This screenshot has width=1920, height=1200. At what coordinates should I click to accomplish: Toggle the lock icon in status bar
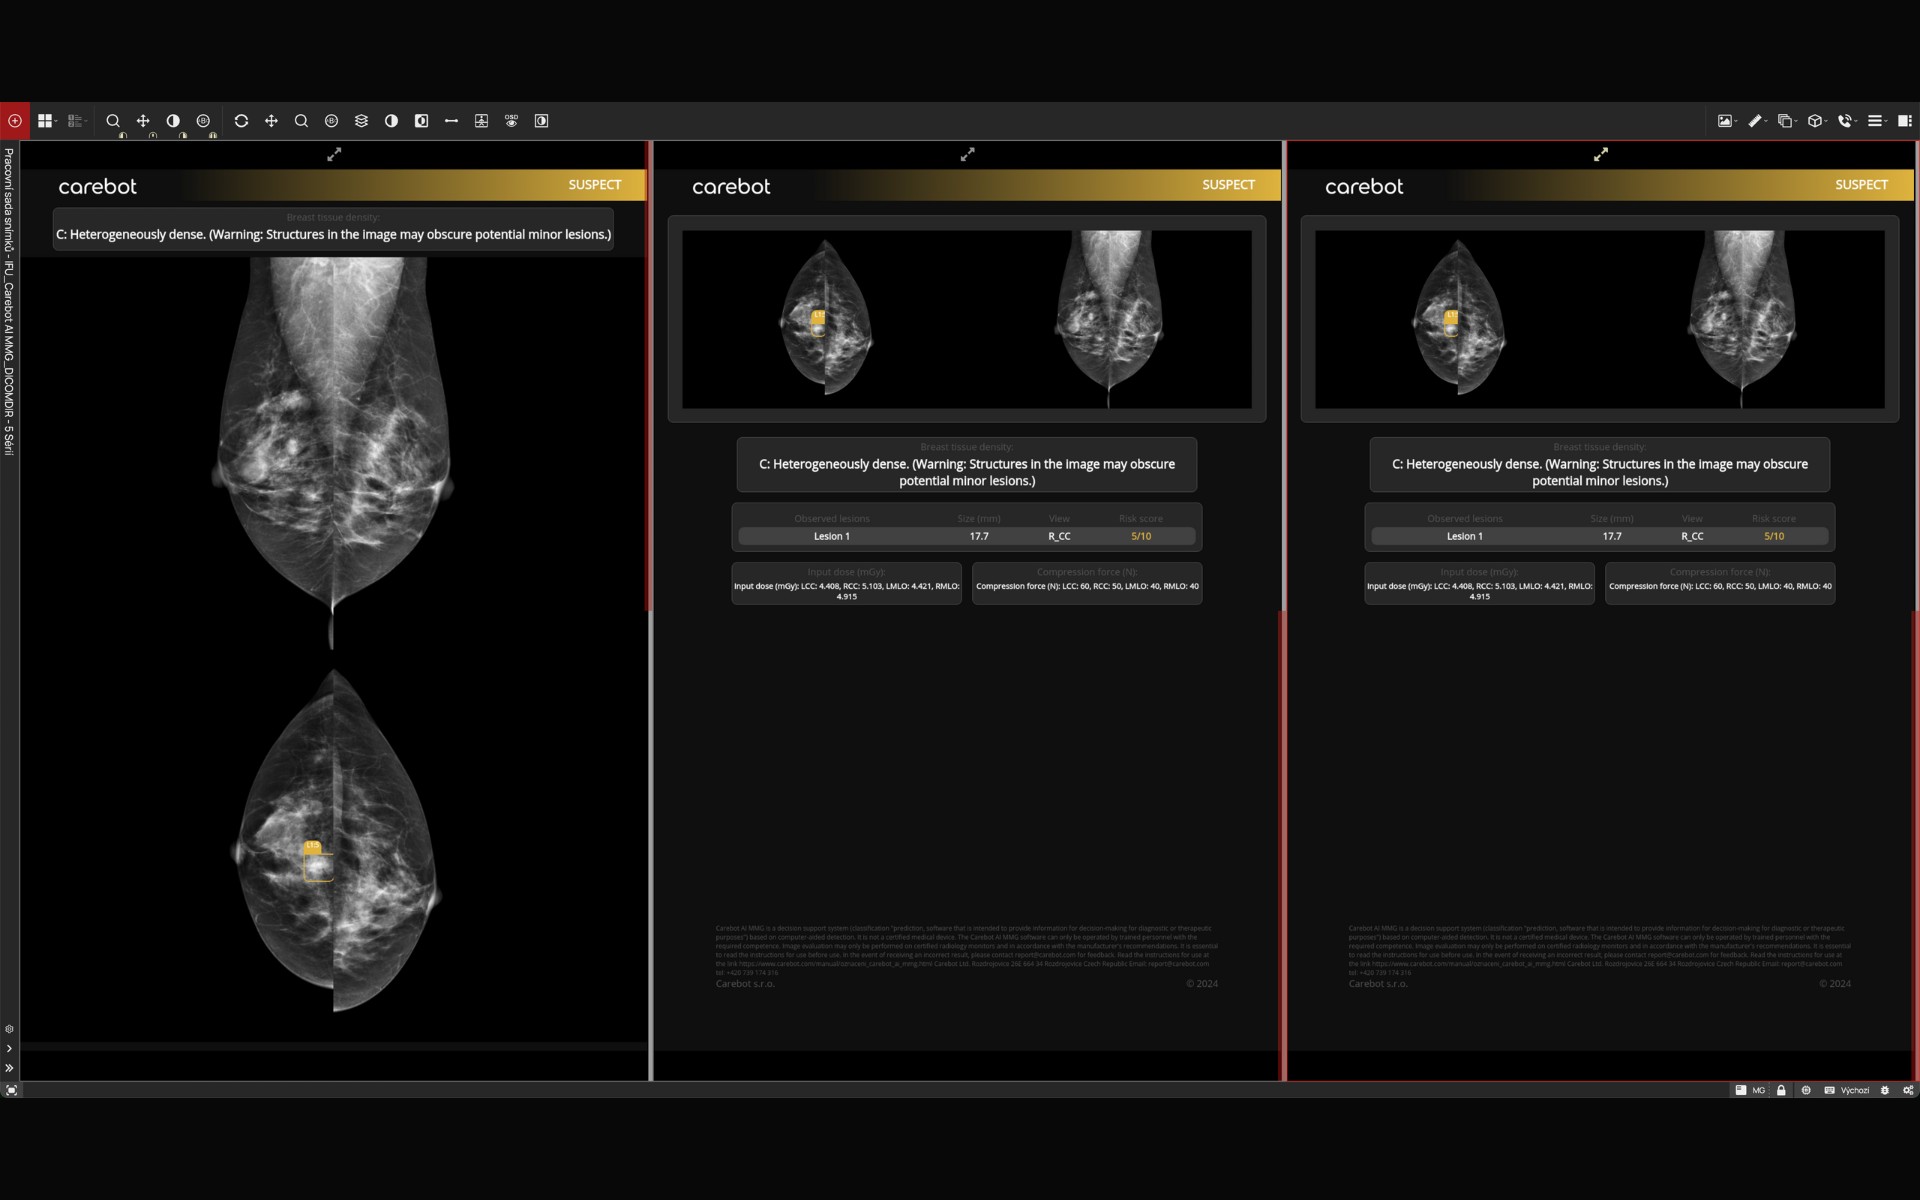tap(1781, 1090)
